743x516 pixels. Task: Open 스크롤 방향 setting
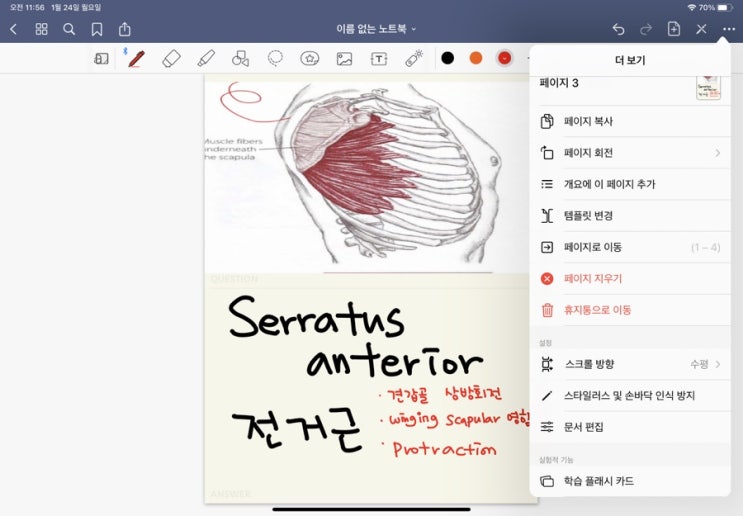(x=630, y=364)
